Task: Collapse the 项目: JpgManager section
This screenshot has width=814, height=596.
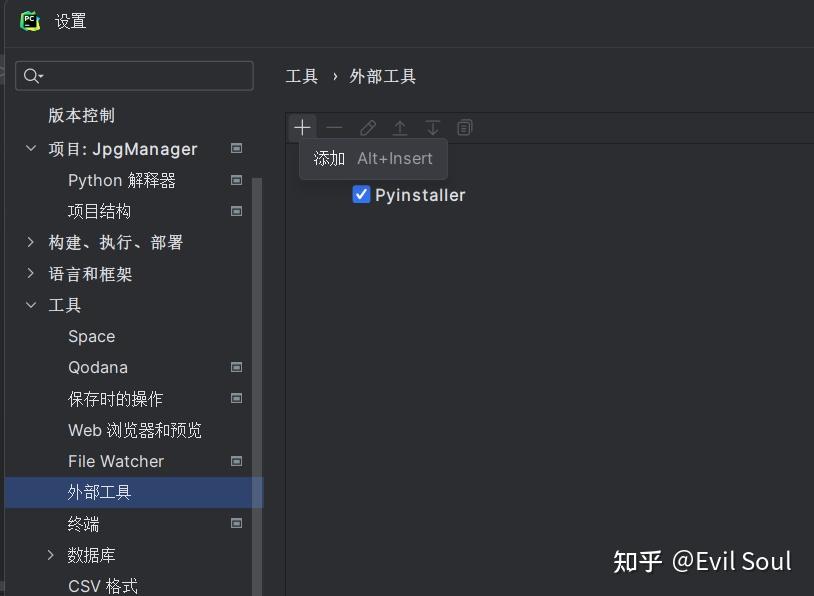Action: 31,149
